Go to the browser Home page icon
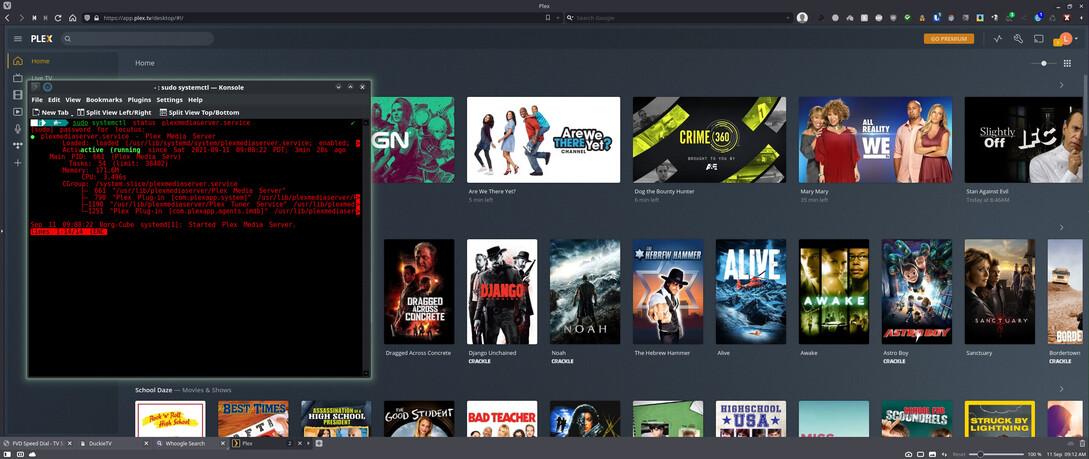This screenshot has width=1089, height=459. coord(72,17)
